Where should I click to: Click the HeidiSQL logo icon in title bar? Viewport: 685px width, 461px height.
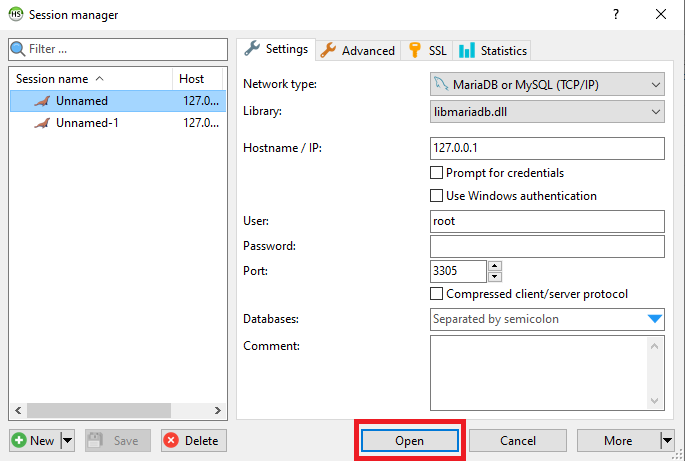click(x=16, y=14)
